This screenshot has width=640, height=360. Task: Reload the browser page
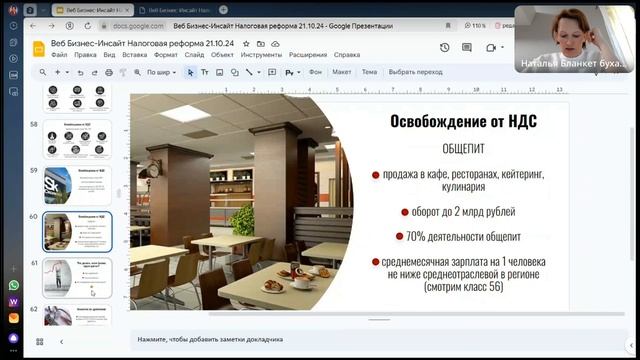pyautogui.click(x=88, y=26)
